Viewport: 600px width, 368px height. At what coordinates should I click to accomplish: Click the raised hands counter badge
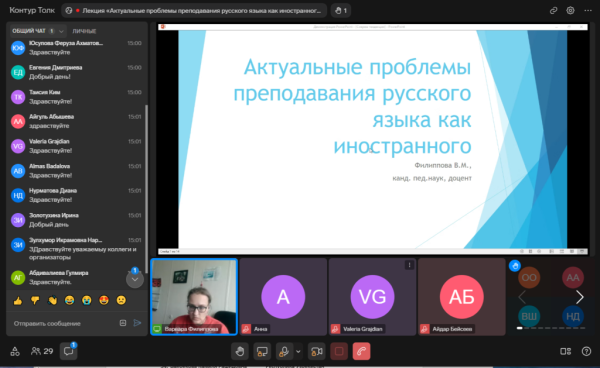341,11
